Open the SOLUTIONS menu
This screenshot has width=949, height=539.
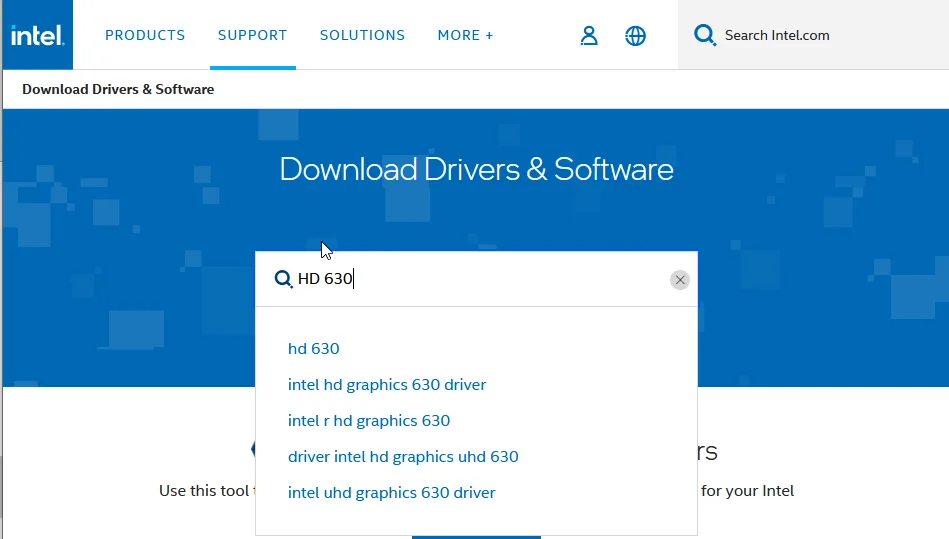pyautogui.click(x=363, y=35)
